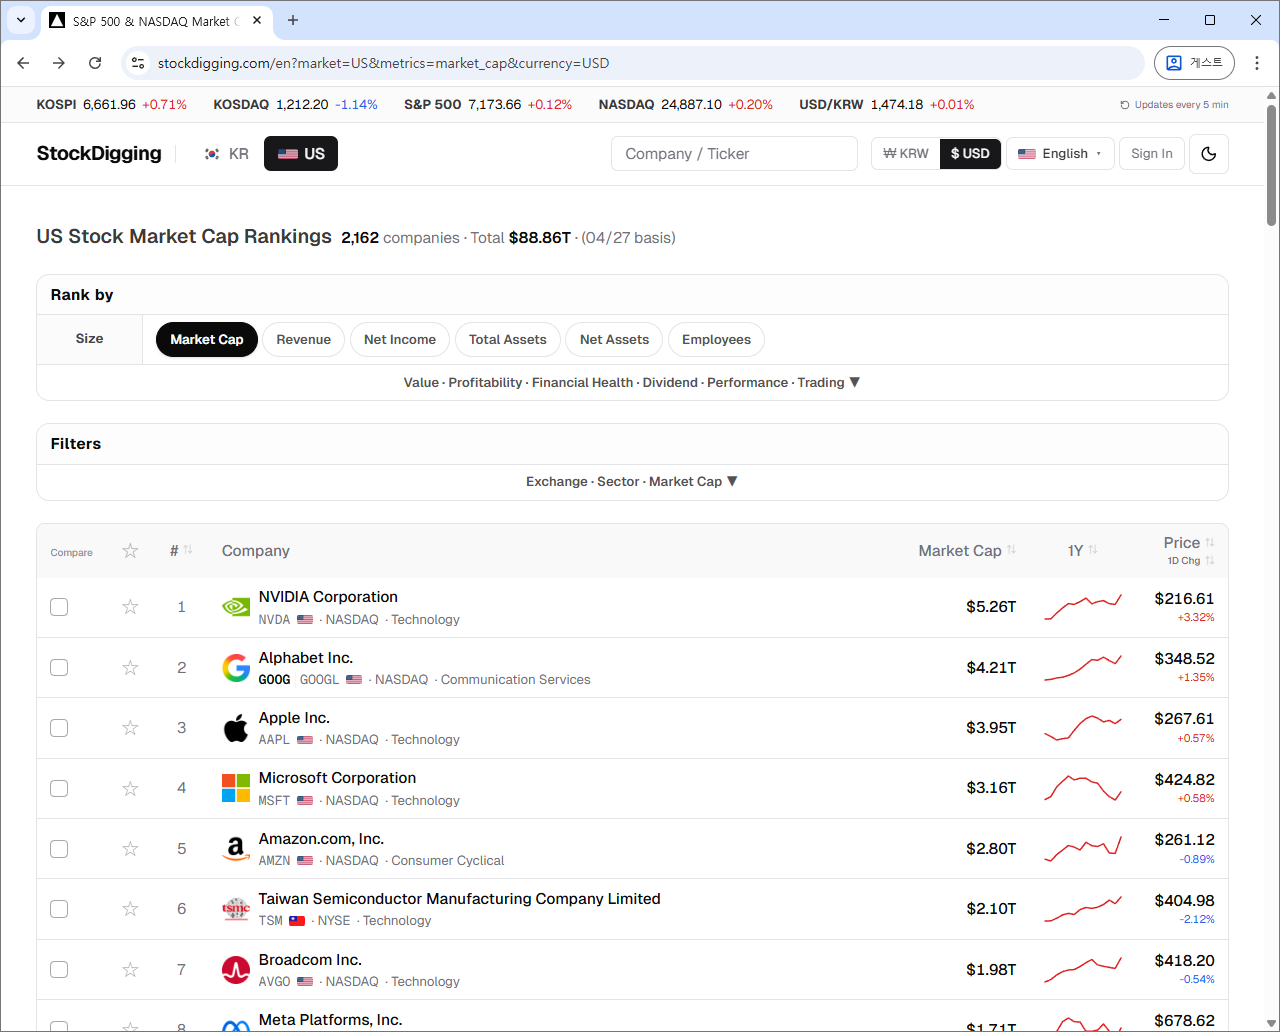Check the compare box for Microsoft

pos(59,788)
